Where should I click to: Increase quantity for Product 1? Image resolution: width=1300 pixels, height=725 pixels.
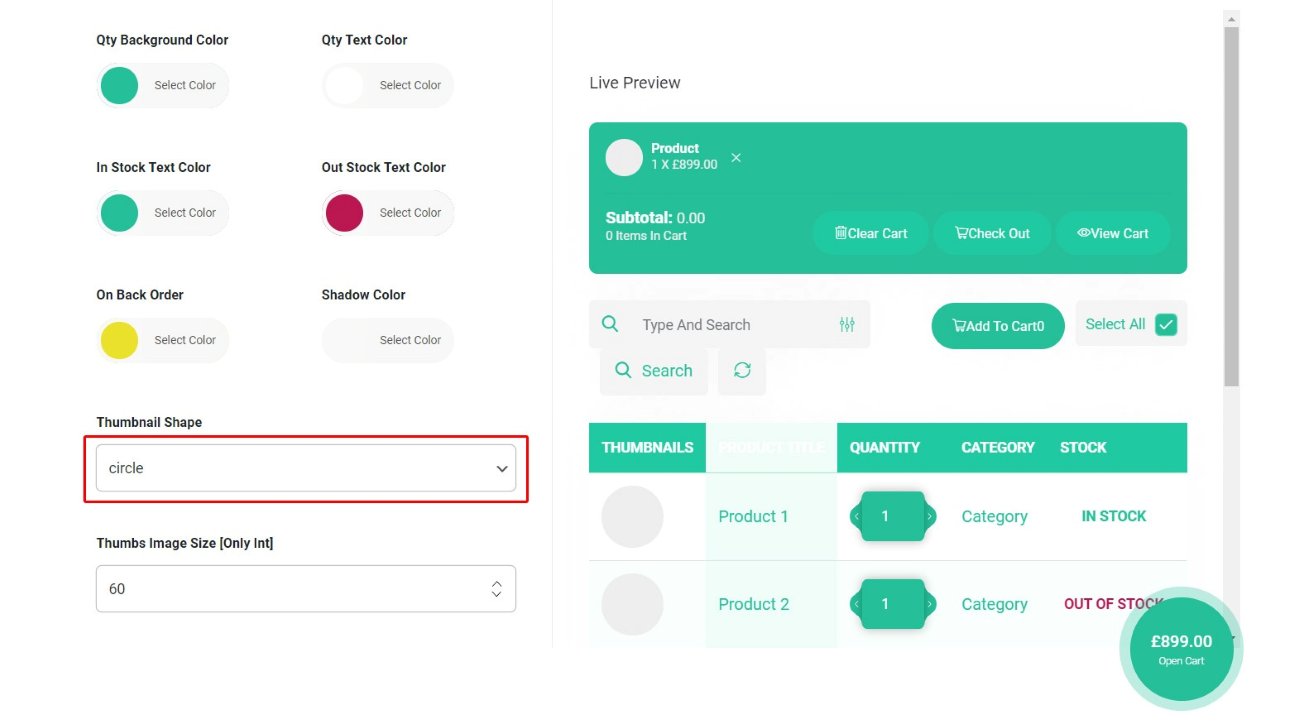(x=931, y=517)
